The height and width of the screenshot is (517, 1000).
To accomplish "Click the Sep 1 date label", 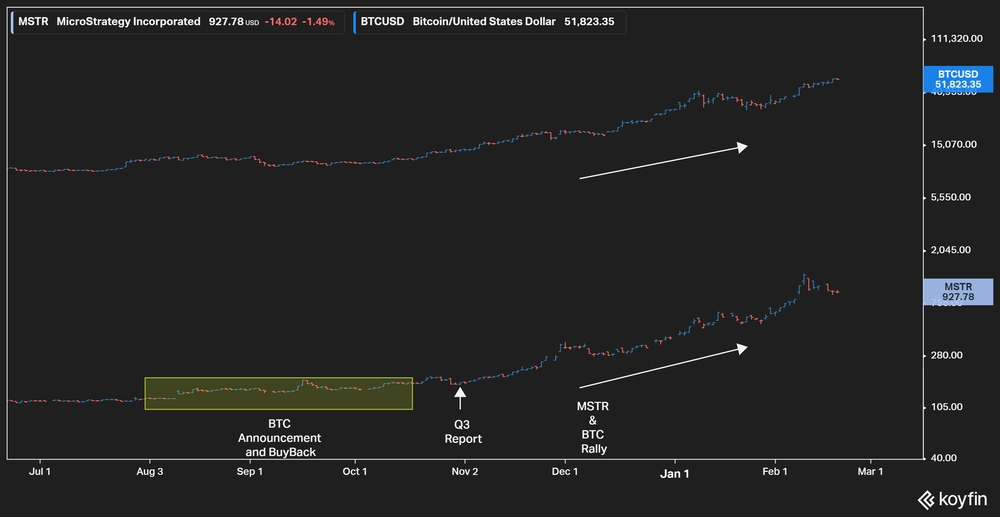I will [x=249, y=472].
